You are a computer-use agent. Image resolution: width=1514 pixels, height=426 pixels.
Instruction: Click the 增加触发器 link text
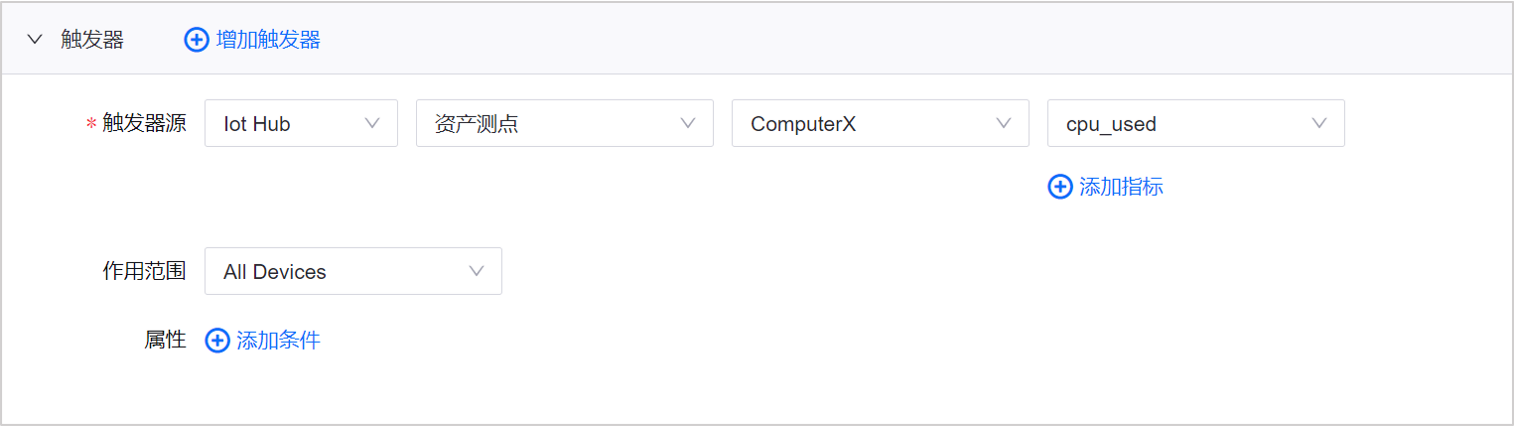click(268, 40)
